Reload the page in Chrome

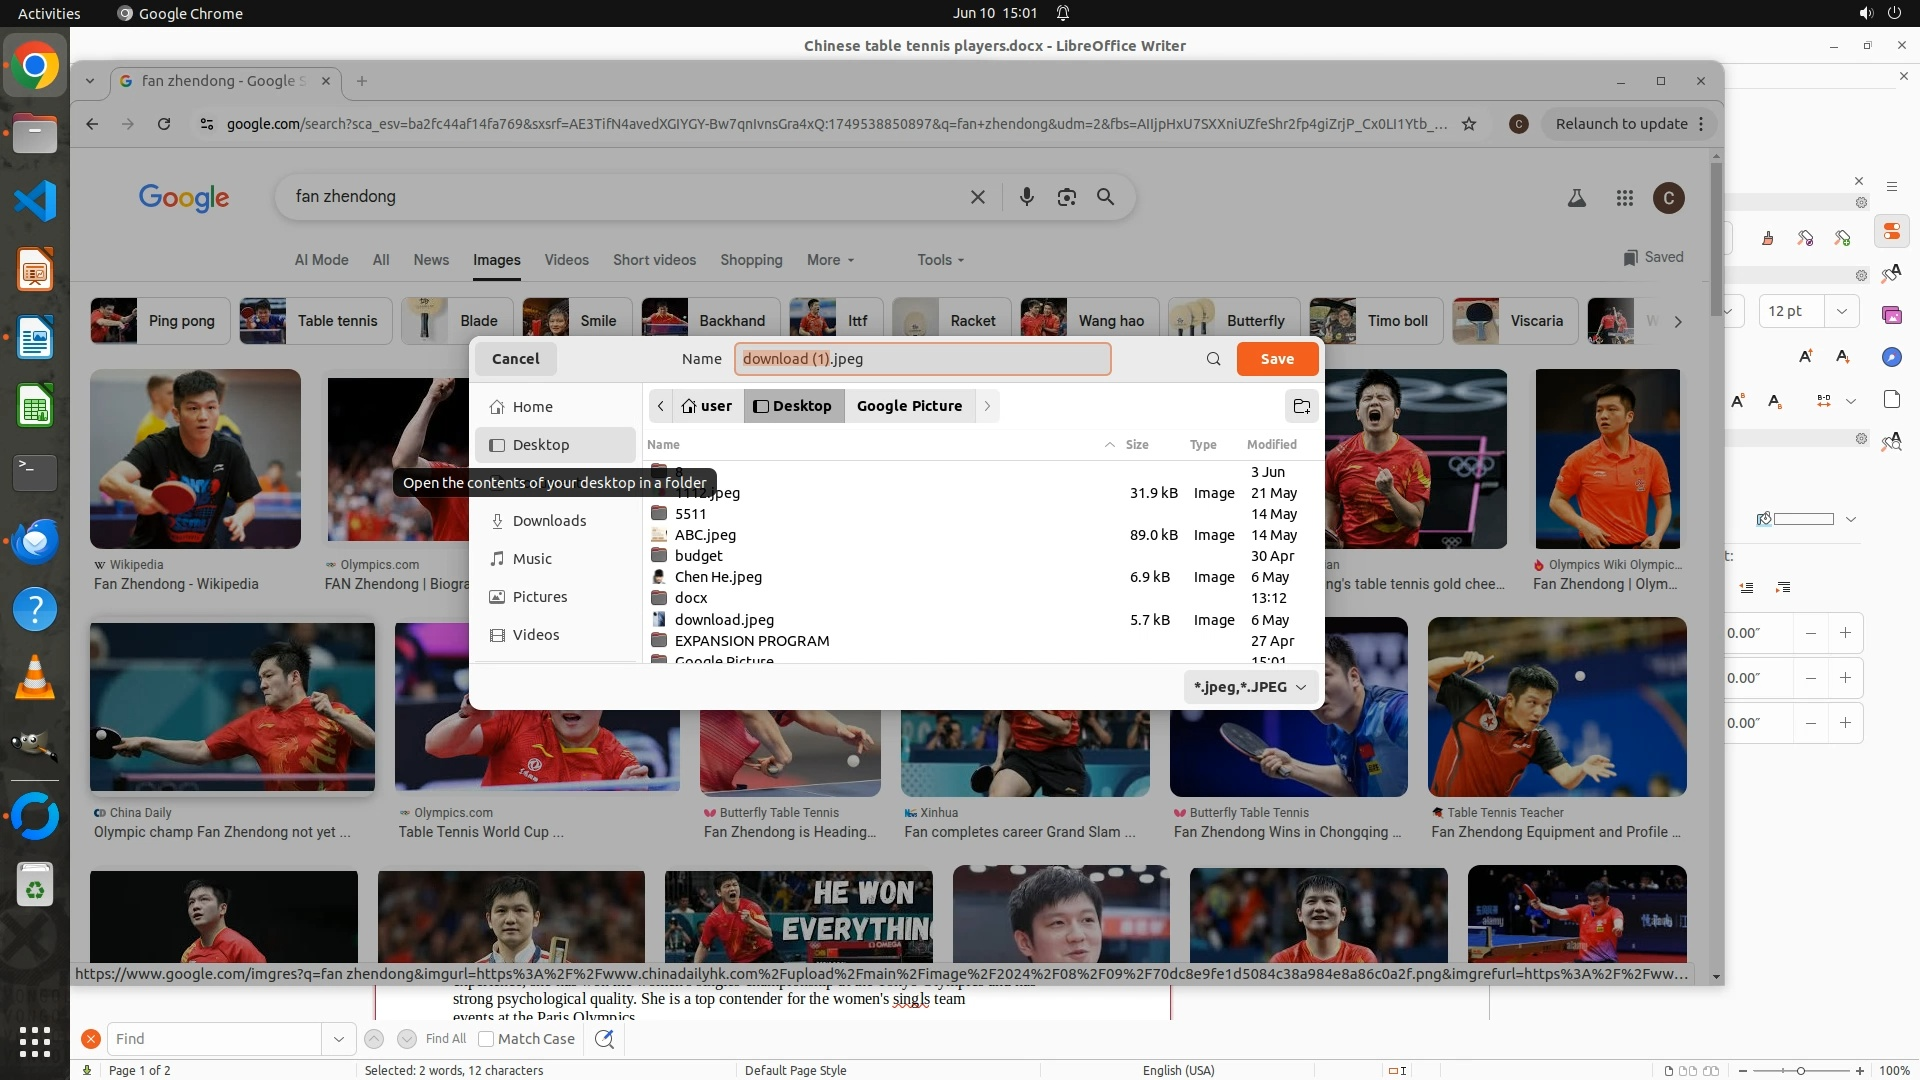point(164,124)
